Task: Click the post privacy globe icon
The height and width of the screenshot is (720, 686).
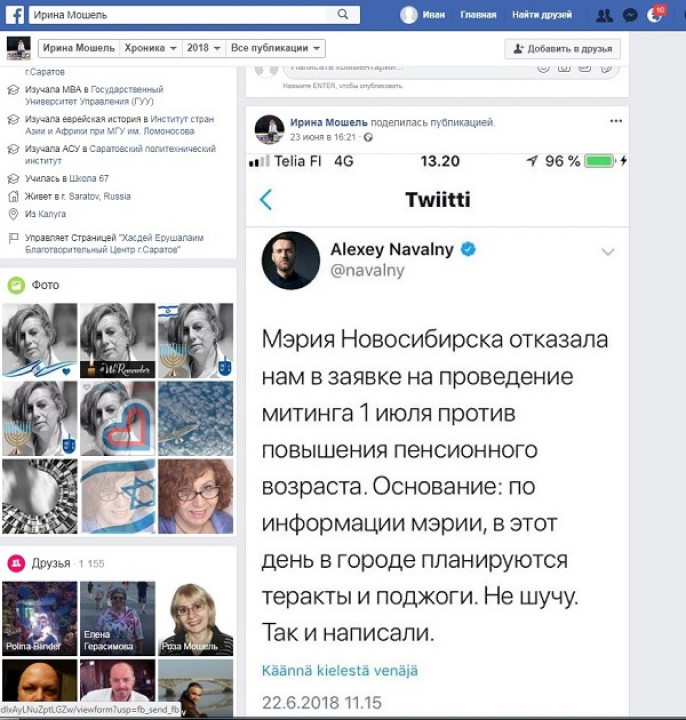Action: 368,137
